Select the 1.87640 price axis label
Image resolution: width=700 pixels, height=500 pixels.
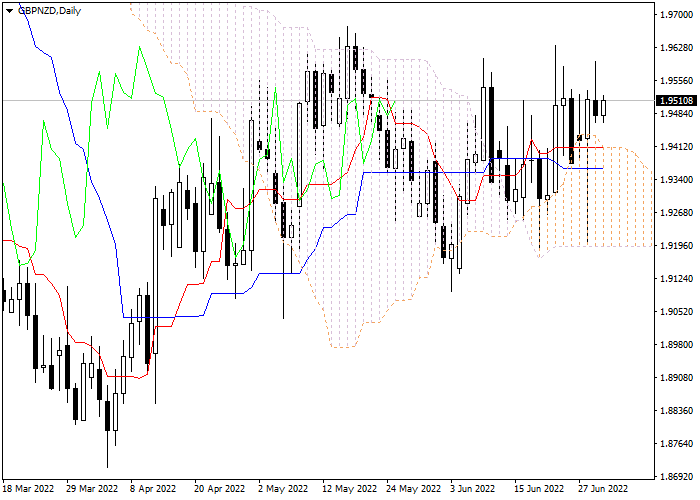676,444
